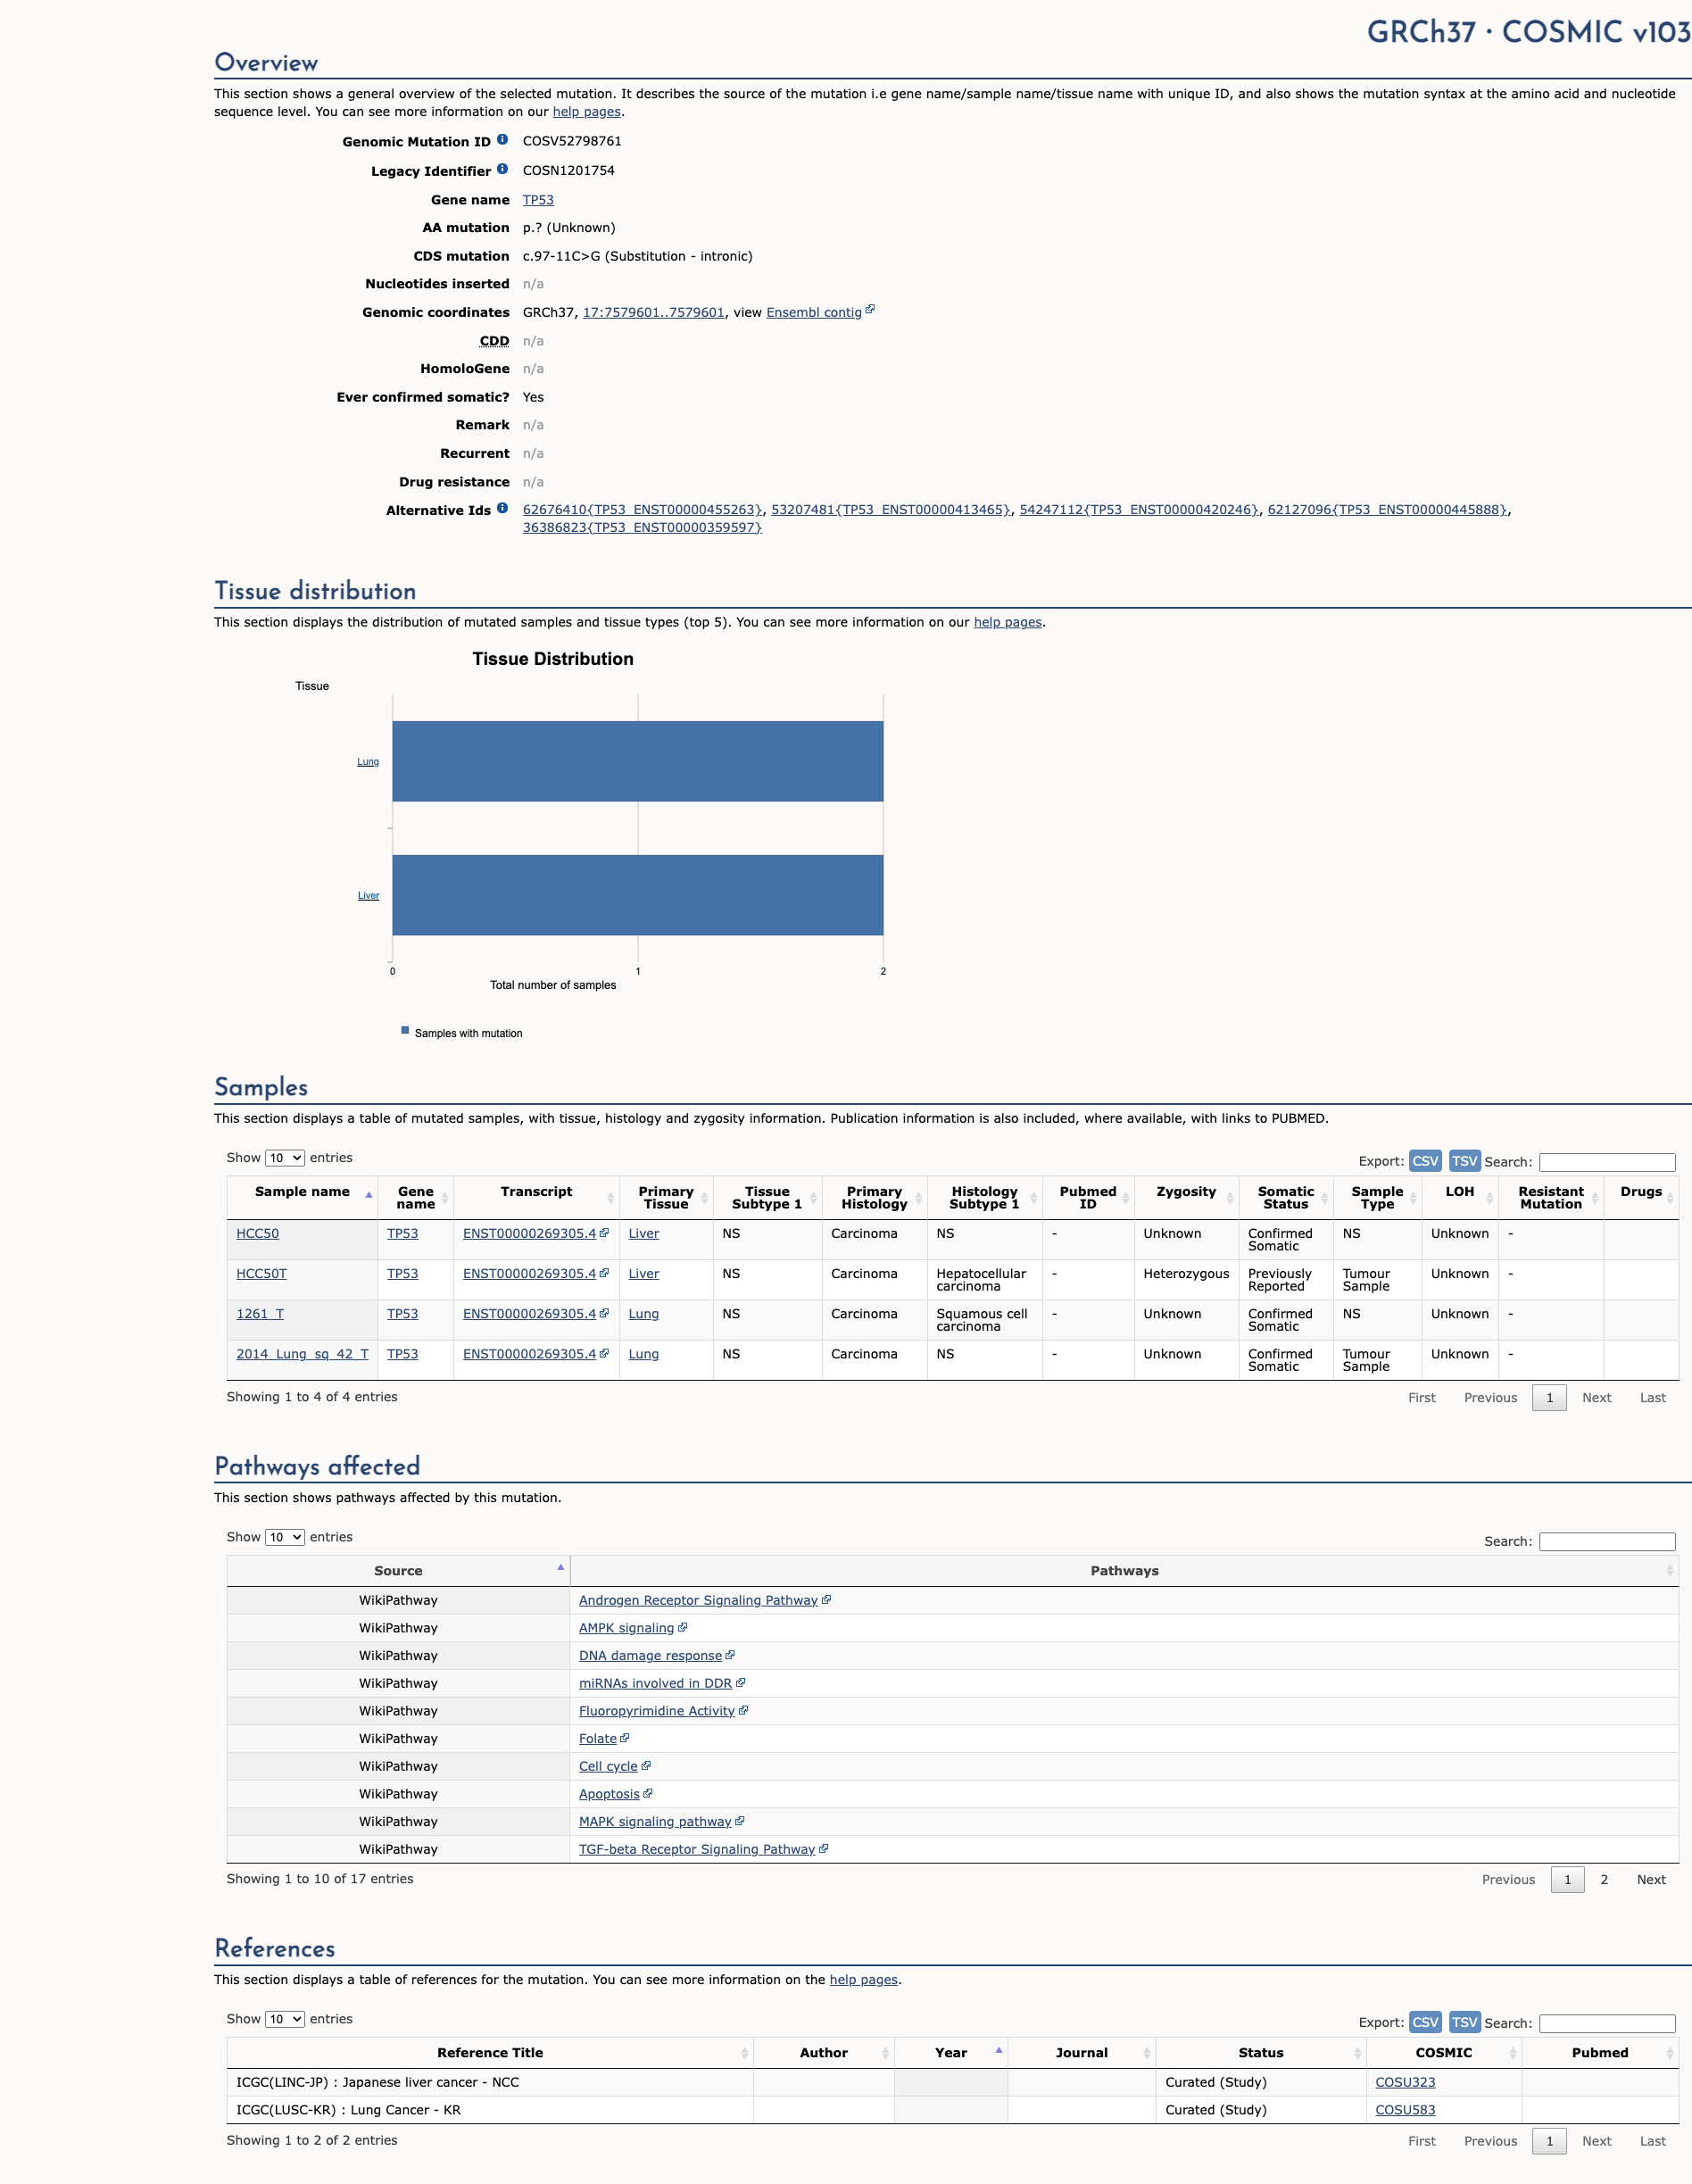Click external icon next to Fluoropyrimidine Activity

click(743, 1710)
